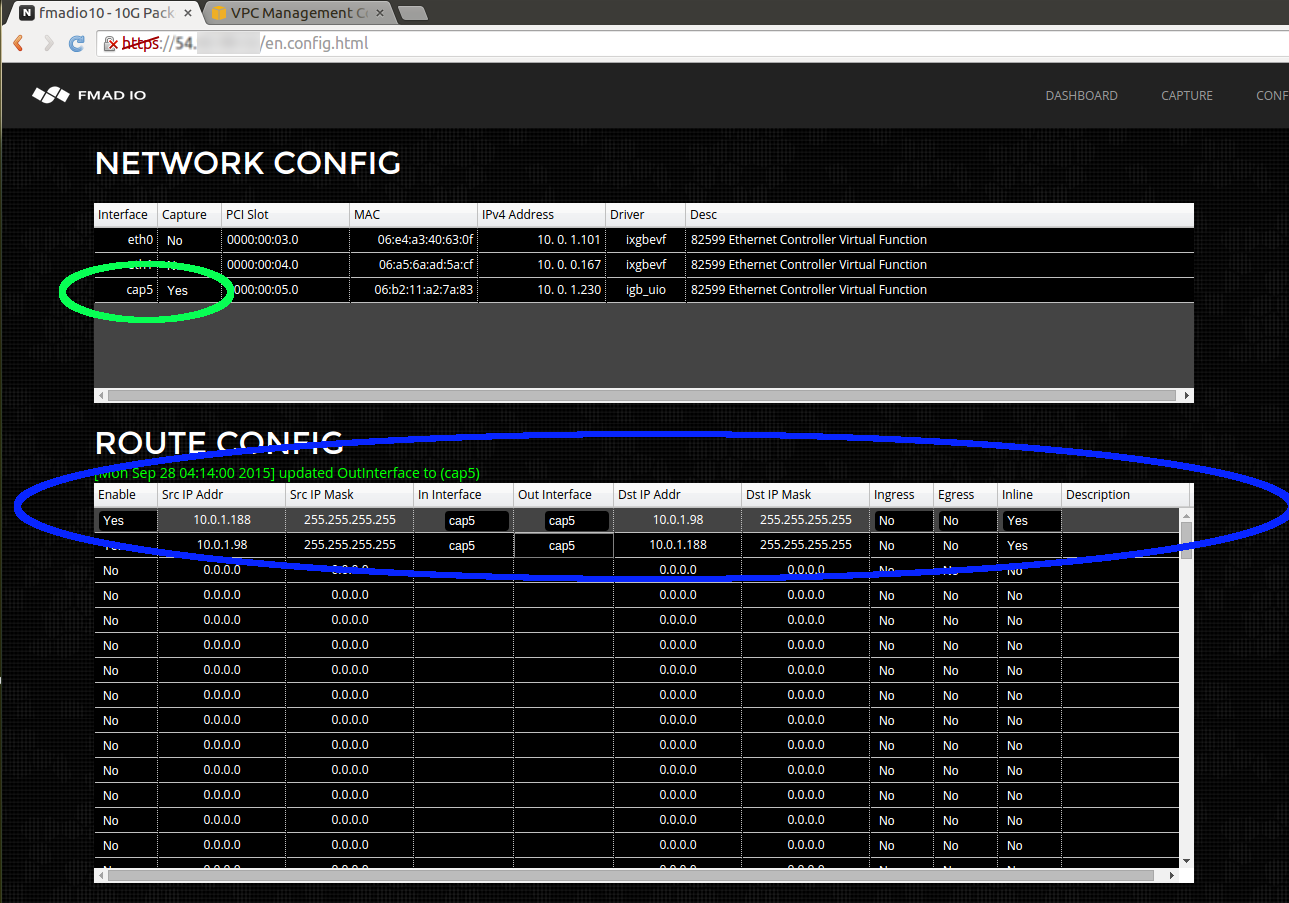The width and height of the screenshot is (1289, 903).
Task: Open the In Interface cap5 selector
Action: coord(475,520)
